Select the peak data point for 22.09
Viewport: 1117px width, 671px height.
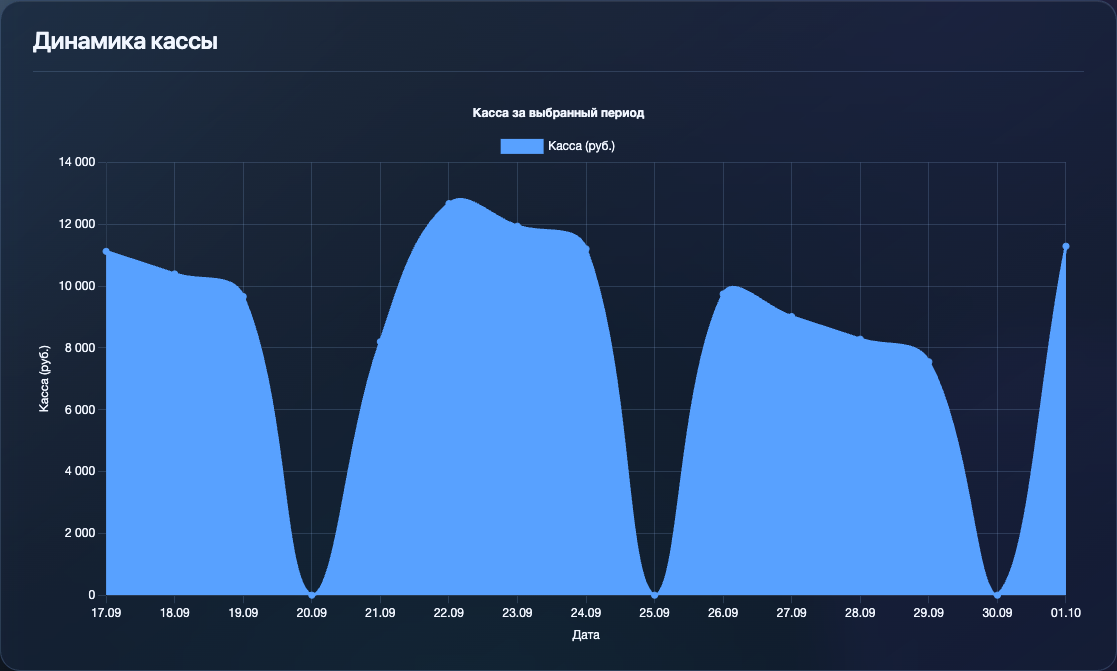coord(449,203)
